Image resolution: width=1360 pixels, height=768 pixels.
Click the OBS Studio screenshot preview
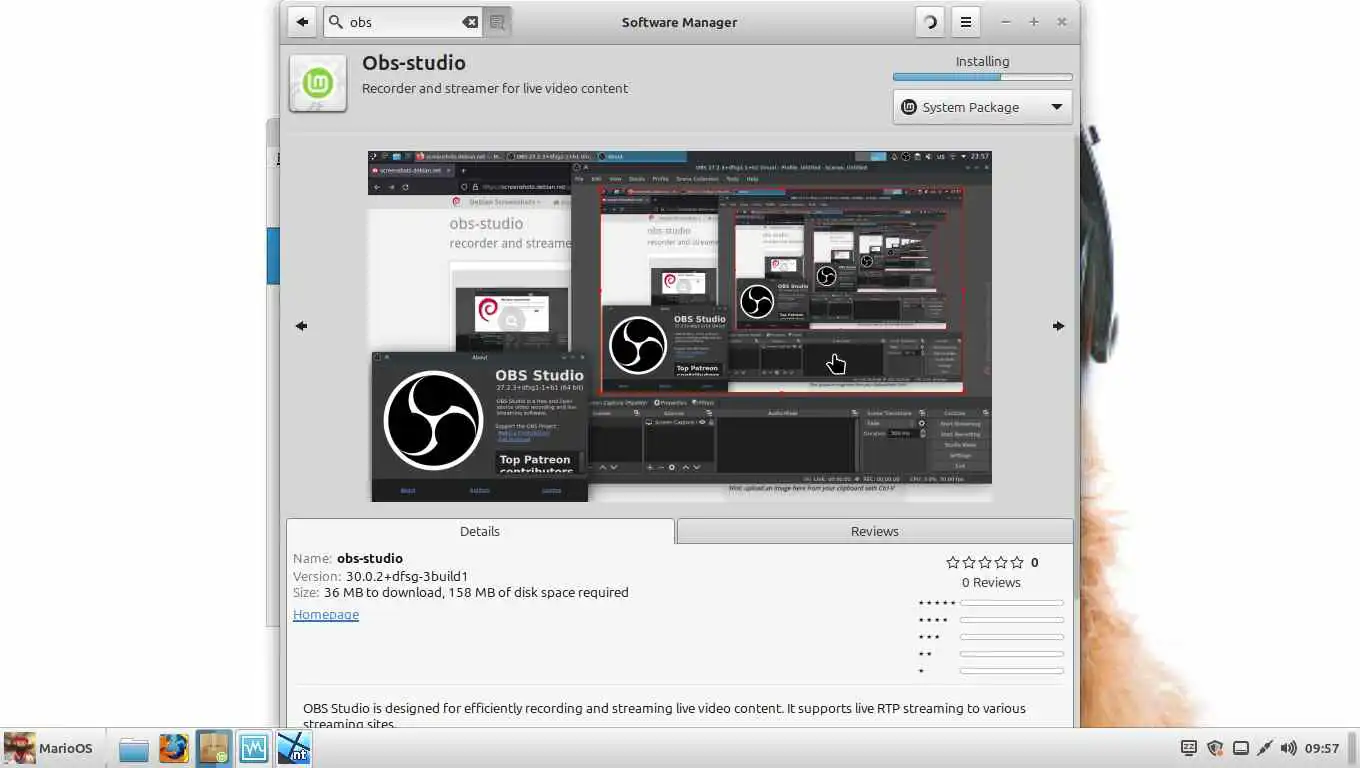point(680,326)
